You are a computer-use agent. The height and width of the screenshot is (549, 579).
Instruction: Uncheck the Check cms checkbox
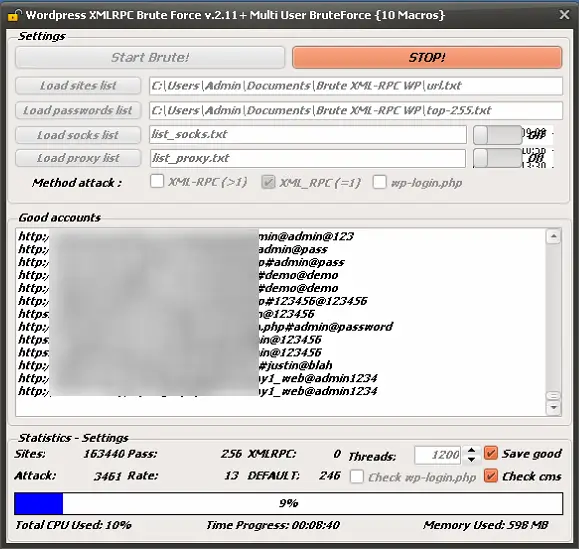coord(491,476)
